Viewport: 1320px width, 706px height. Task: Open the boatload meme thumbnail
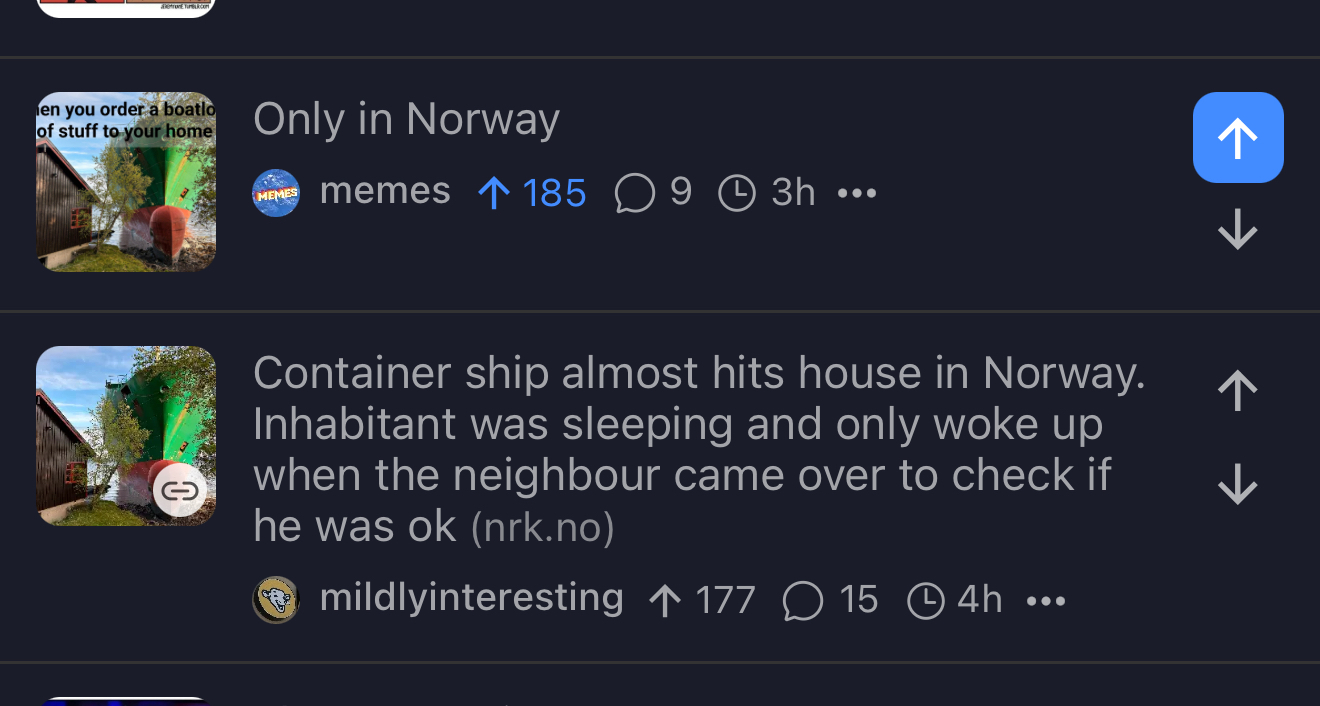click(x=126, y=182)
